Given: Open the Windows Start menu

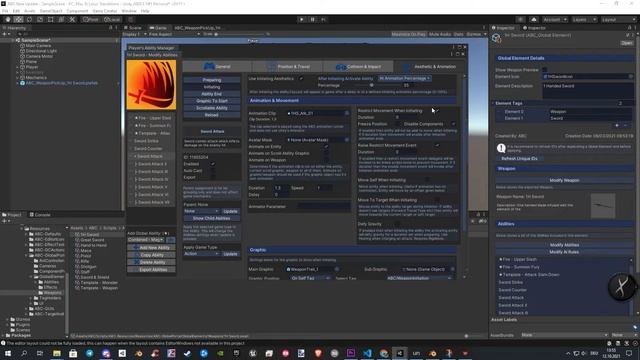Looking at the screenshot, I should click(8, 353).
